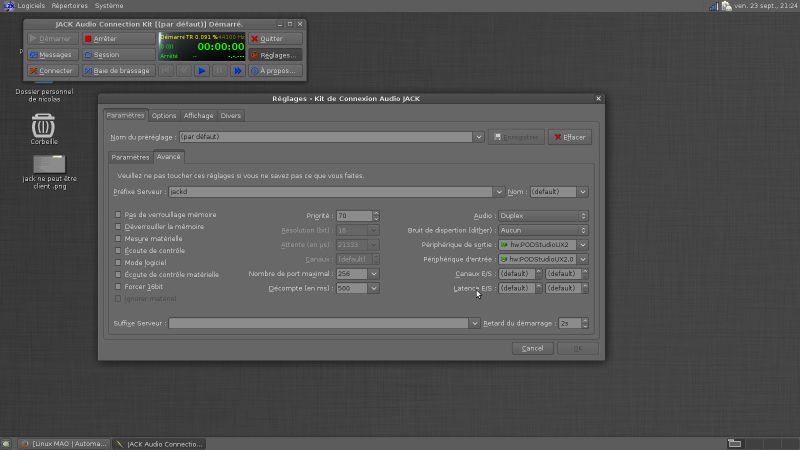Select the Avancé sub-tab

[x=168, y=157]
